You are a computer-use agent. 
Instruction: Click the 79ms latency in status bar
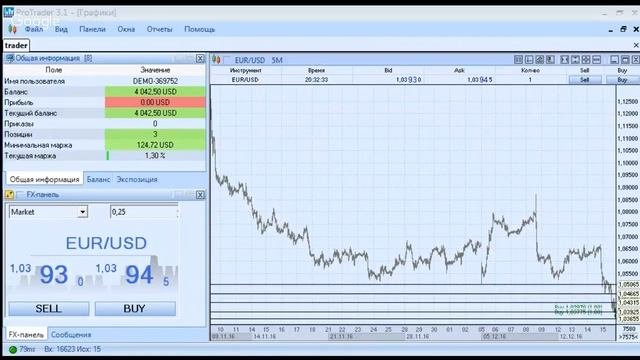[x=27, y=349]
